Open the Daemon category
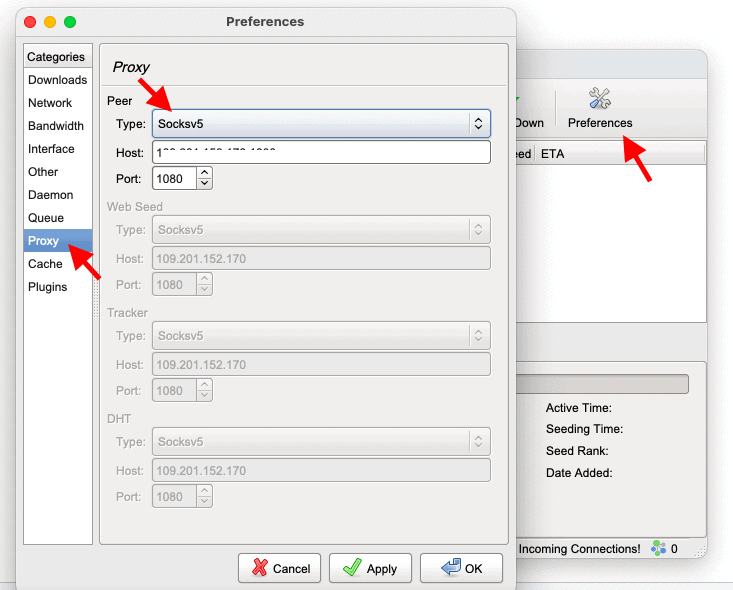This screenshot has width=733, height=590. tap(57, 194)
